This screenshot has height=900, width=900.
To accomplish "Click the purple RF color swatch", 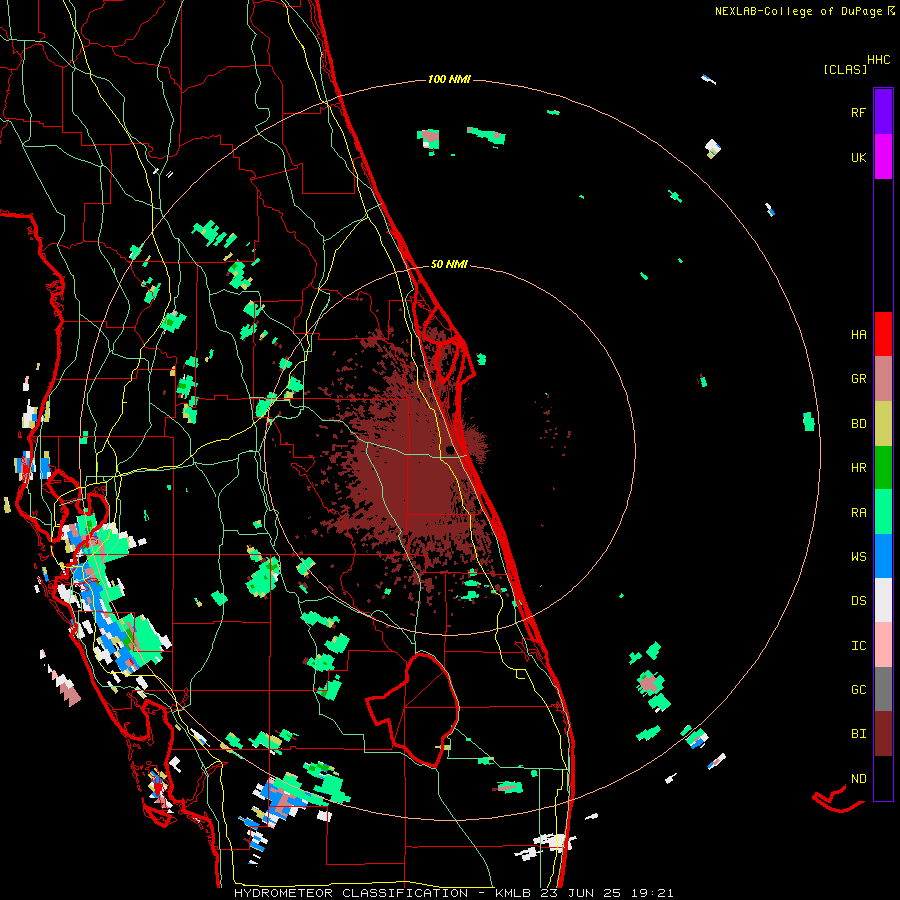I will (x=883, y=112).
